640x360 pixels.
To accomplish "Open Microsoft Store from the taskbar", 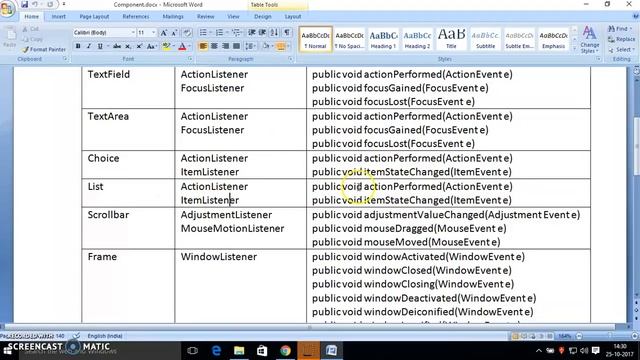I will pyautogui.click(x=262, y=350).
